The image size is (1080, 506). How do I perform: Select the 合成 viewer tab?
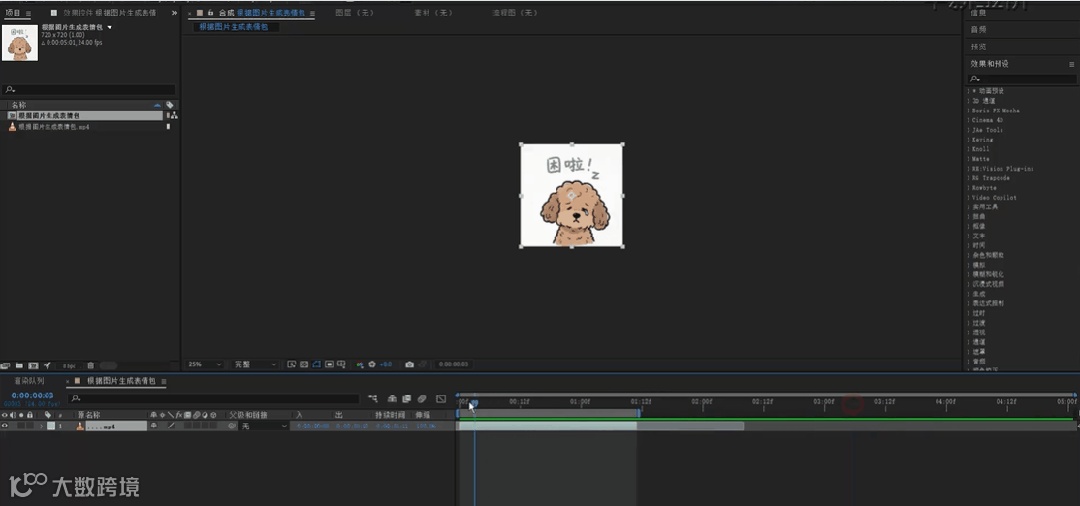tap(262, 13)
